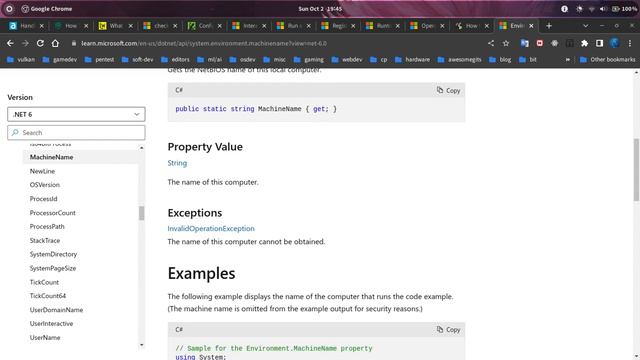Open the tab search dropdown arrow

585,26
